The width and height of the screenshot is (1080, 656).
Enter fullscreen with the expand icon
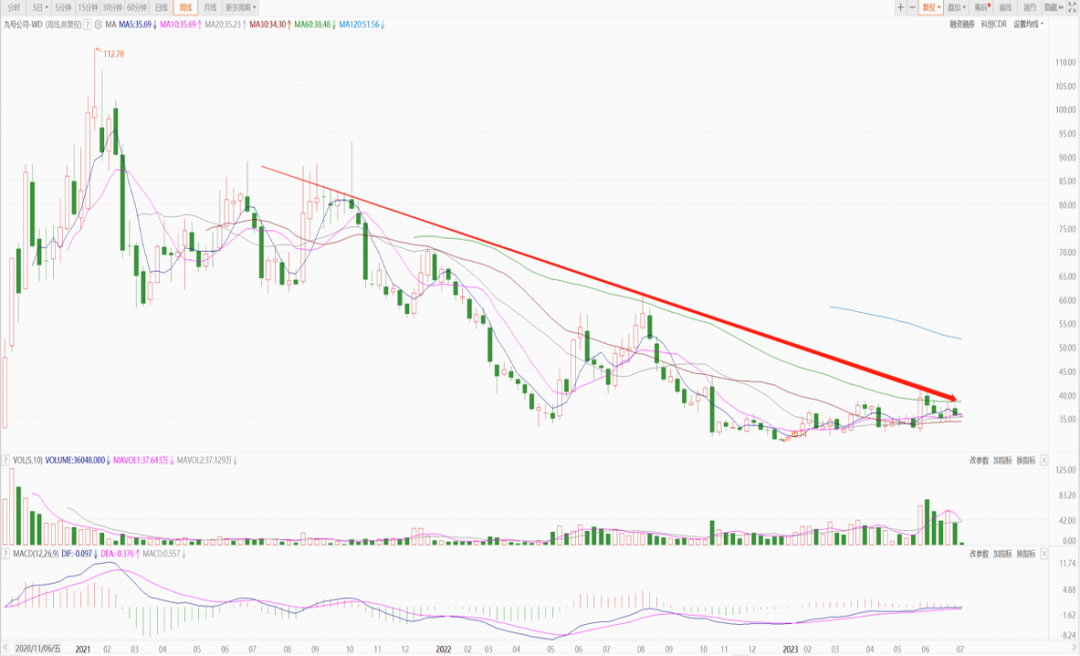pyautogui.click(x=1072, y=8)
